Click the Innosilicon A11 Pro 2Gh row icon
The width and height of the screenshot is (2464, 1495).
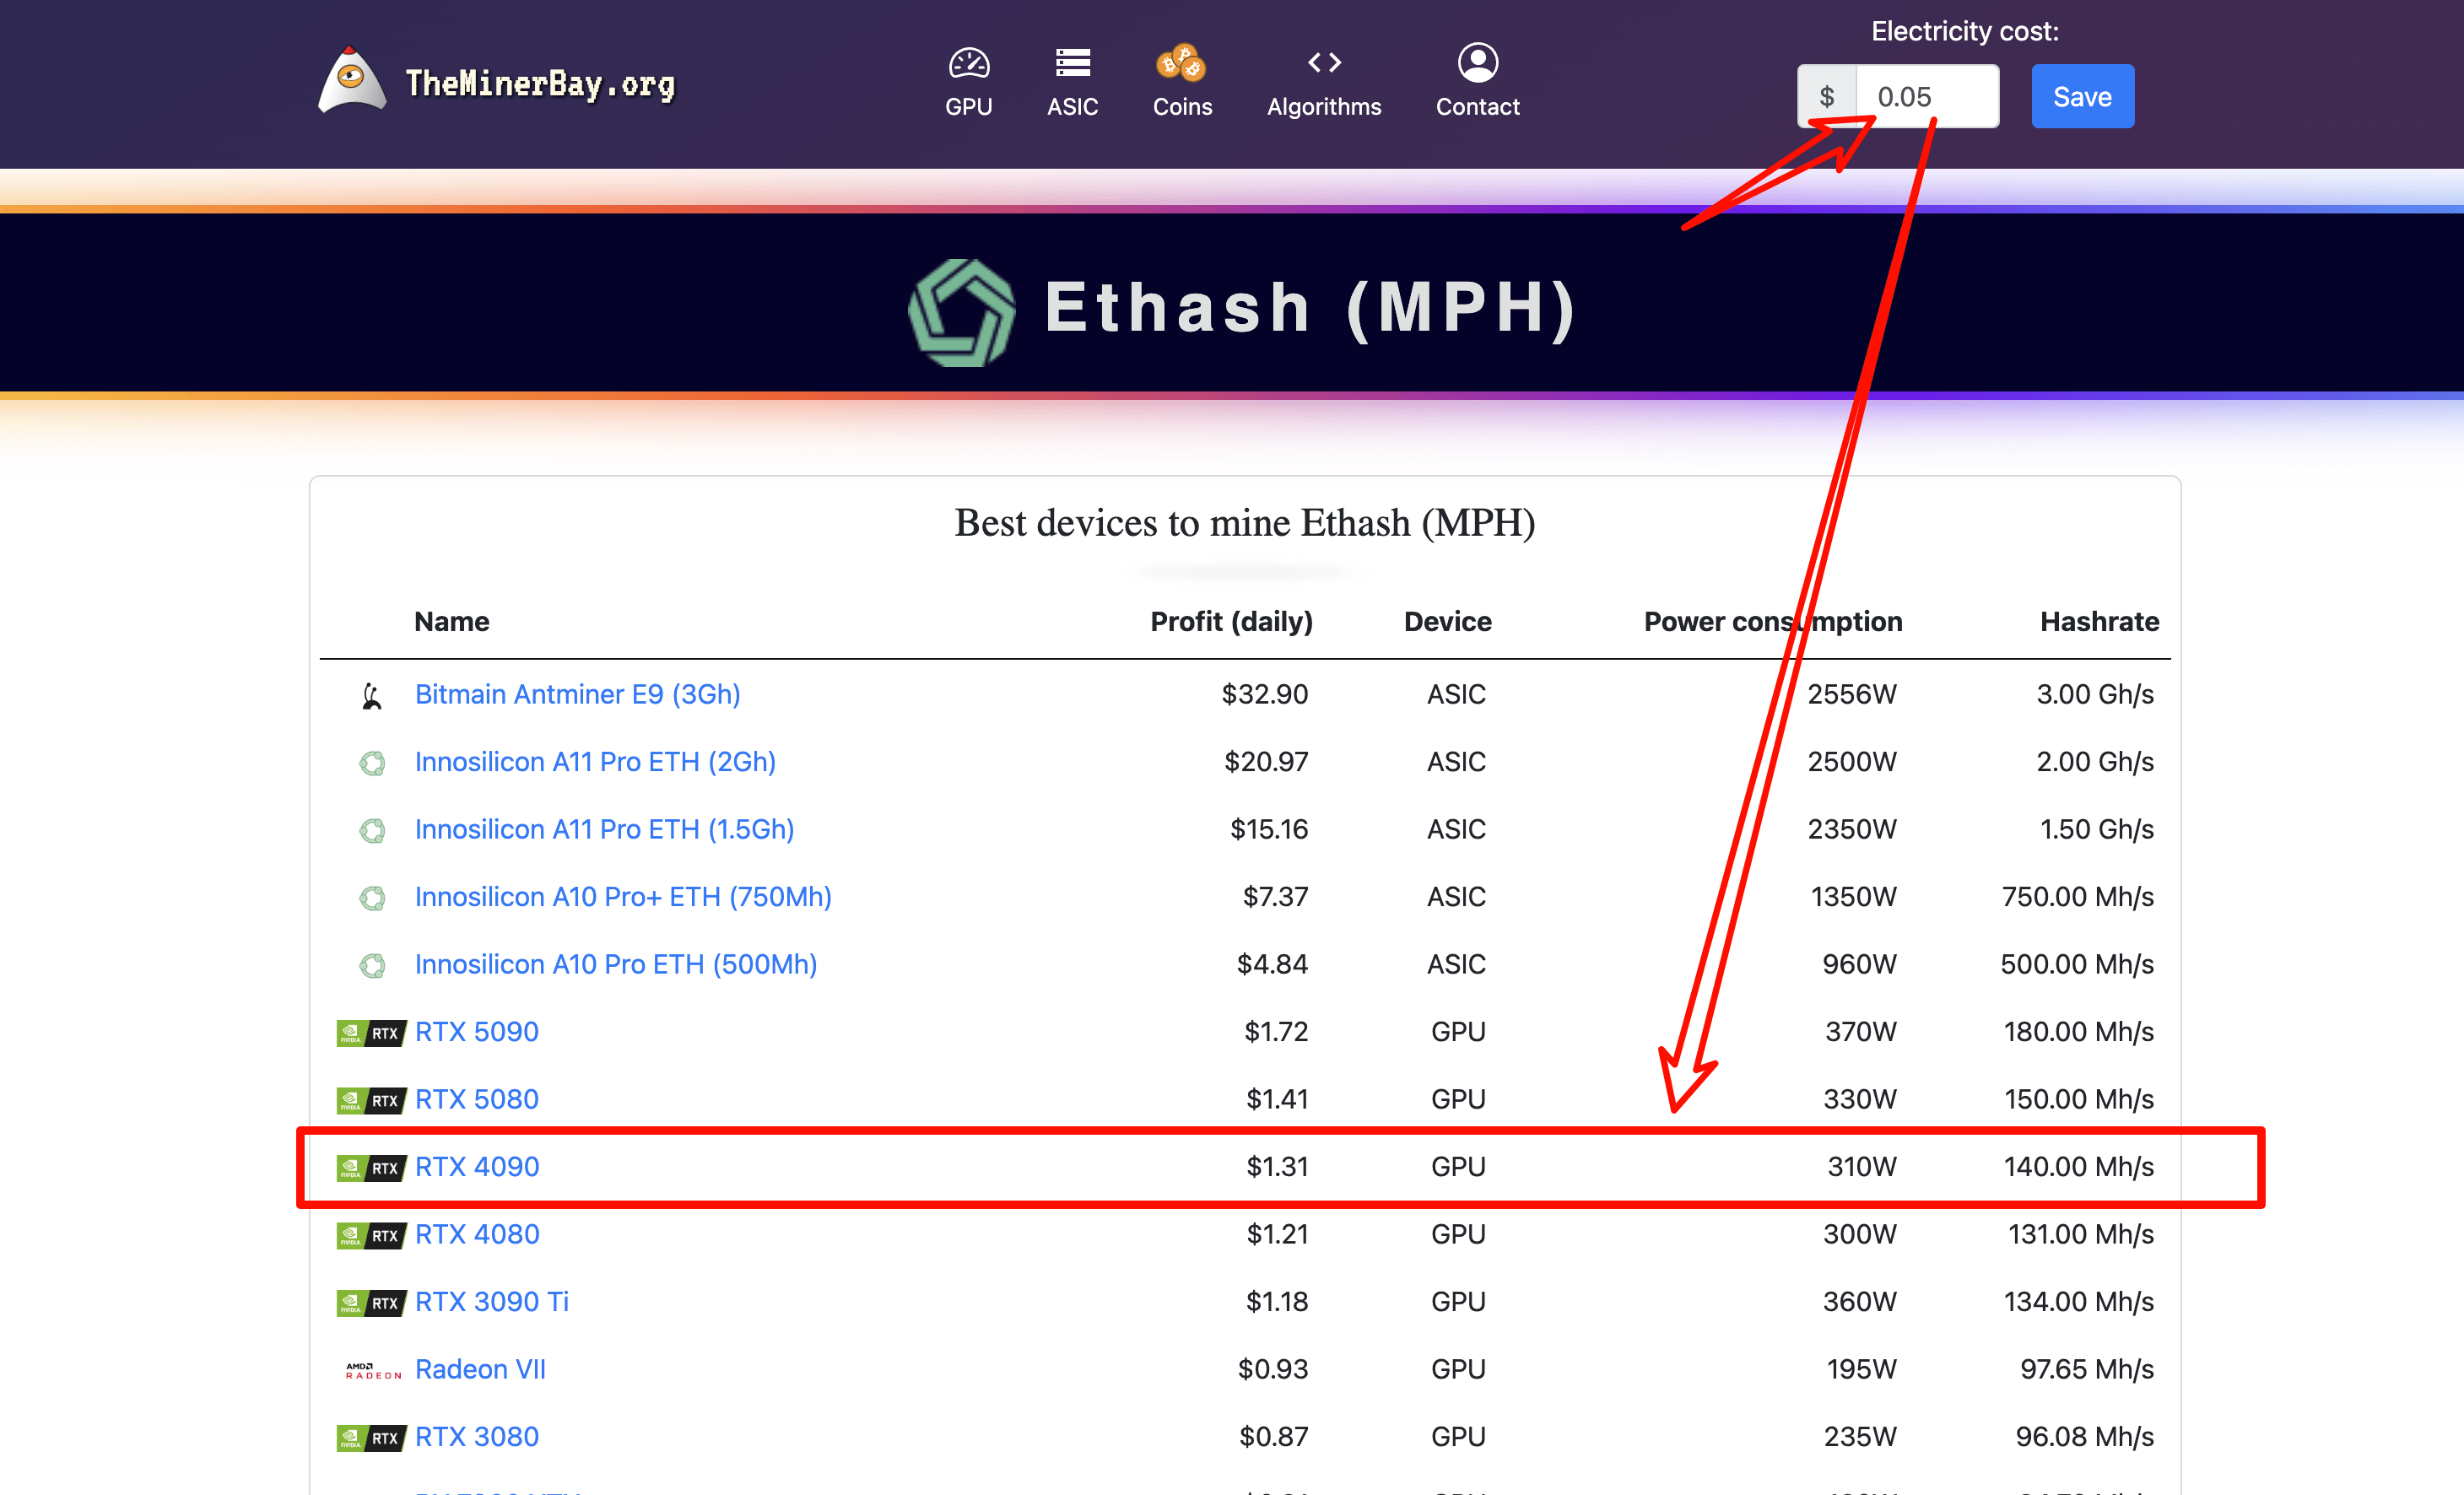pyautogui.click(x=372, y=763)
